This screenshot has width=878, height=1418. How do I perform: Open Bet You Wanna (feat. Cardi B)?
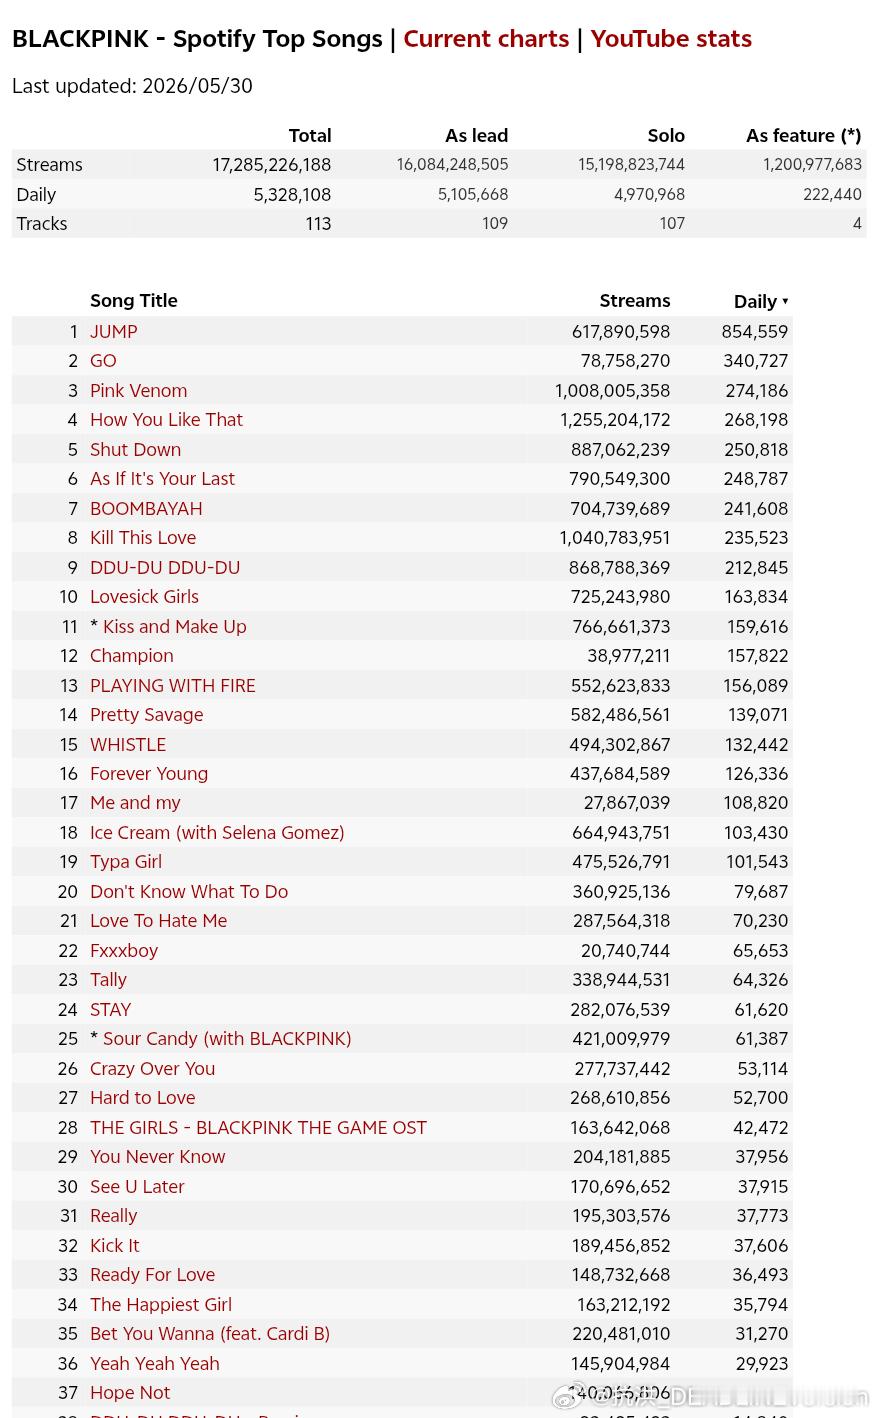pos(210,1334)
